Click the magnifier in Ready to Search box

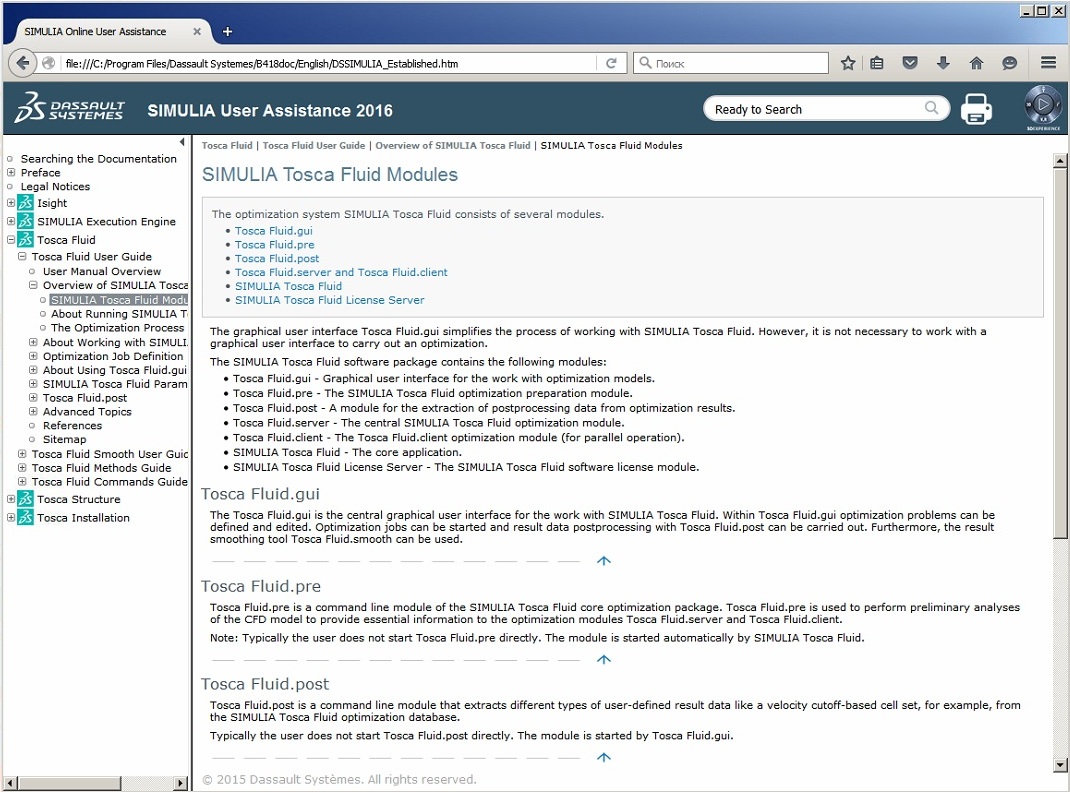(x=932, y=109)
